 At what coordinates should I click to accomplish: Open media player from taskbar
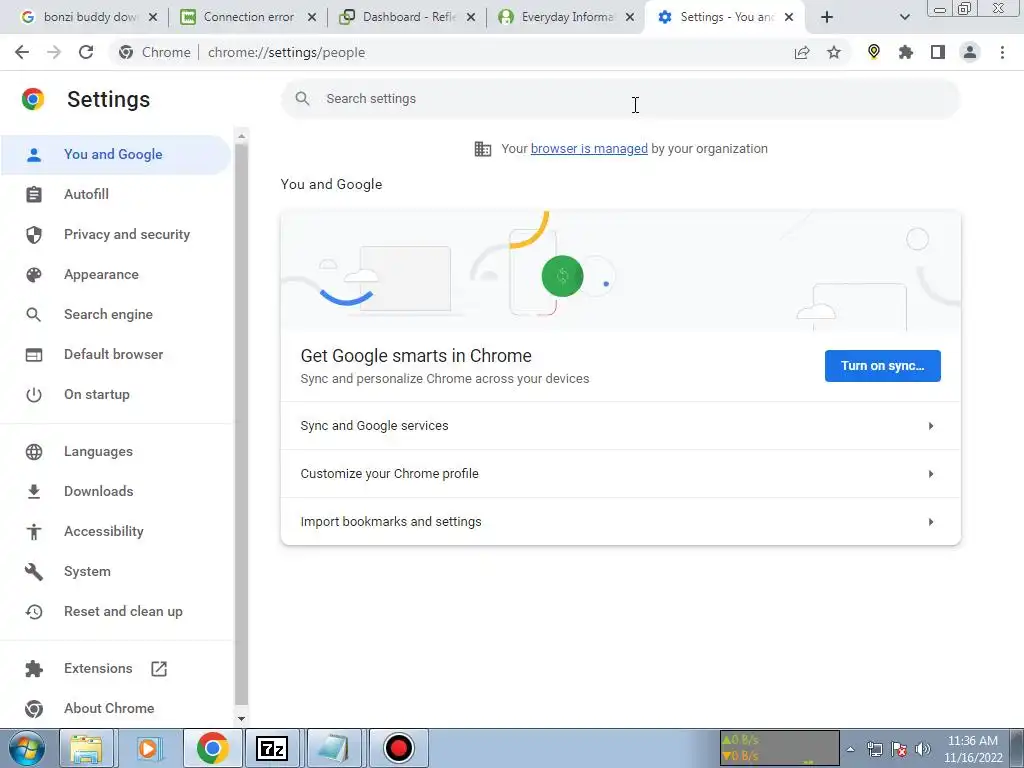point(149,748)
